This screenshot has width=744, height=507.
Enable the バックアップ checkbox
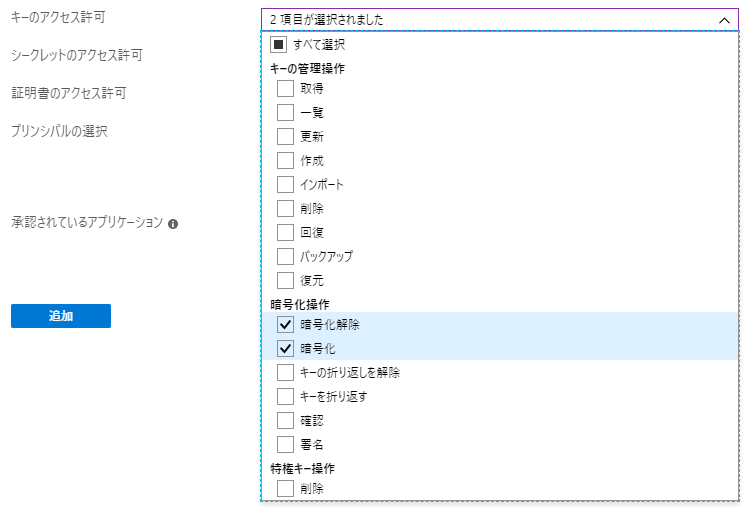tap(286, 256)
